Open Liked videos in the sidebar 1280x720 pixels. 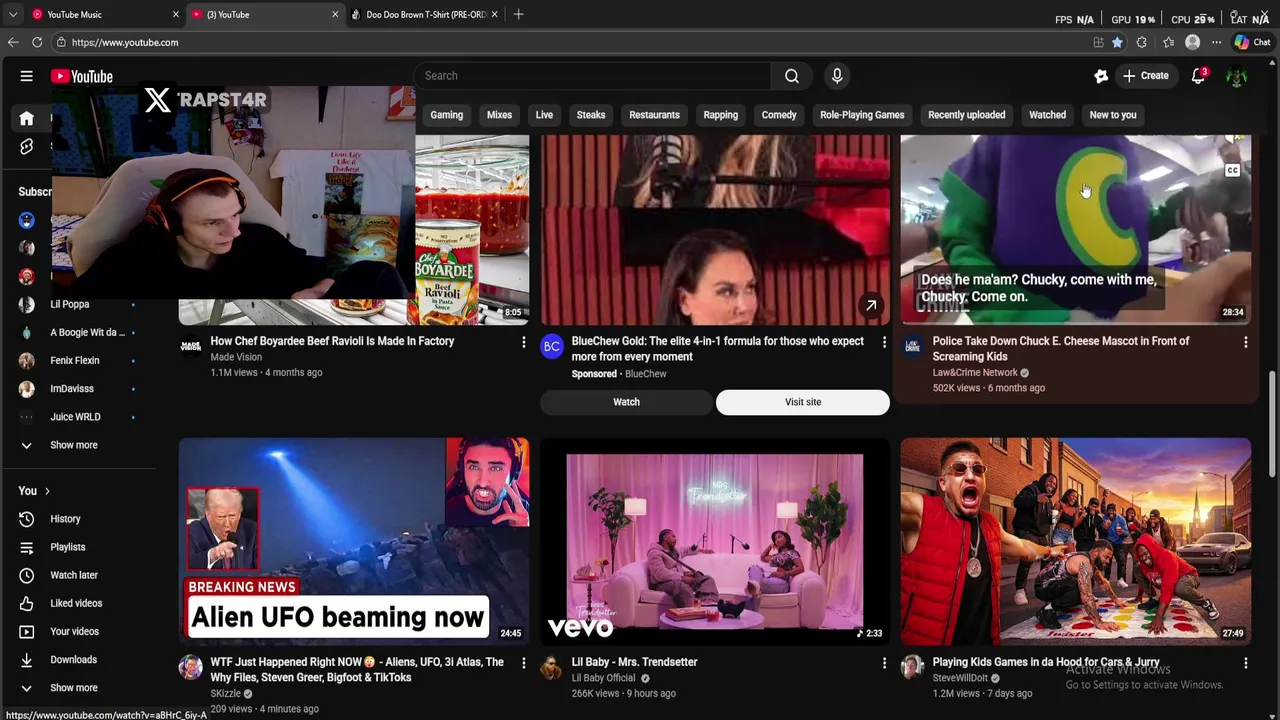point(77,603)
